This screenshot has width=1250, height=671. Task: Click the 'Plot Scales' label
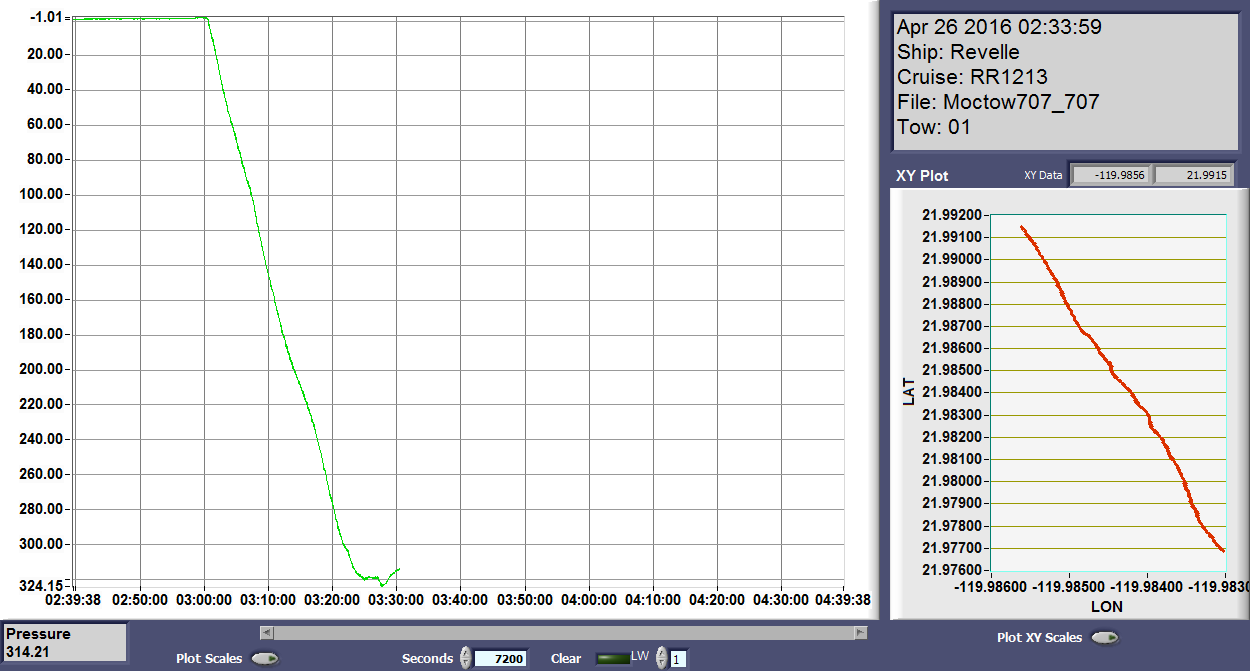[209, 658]
